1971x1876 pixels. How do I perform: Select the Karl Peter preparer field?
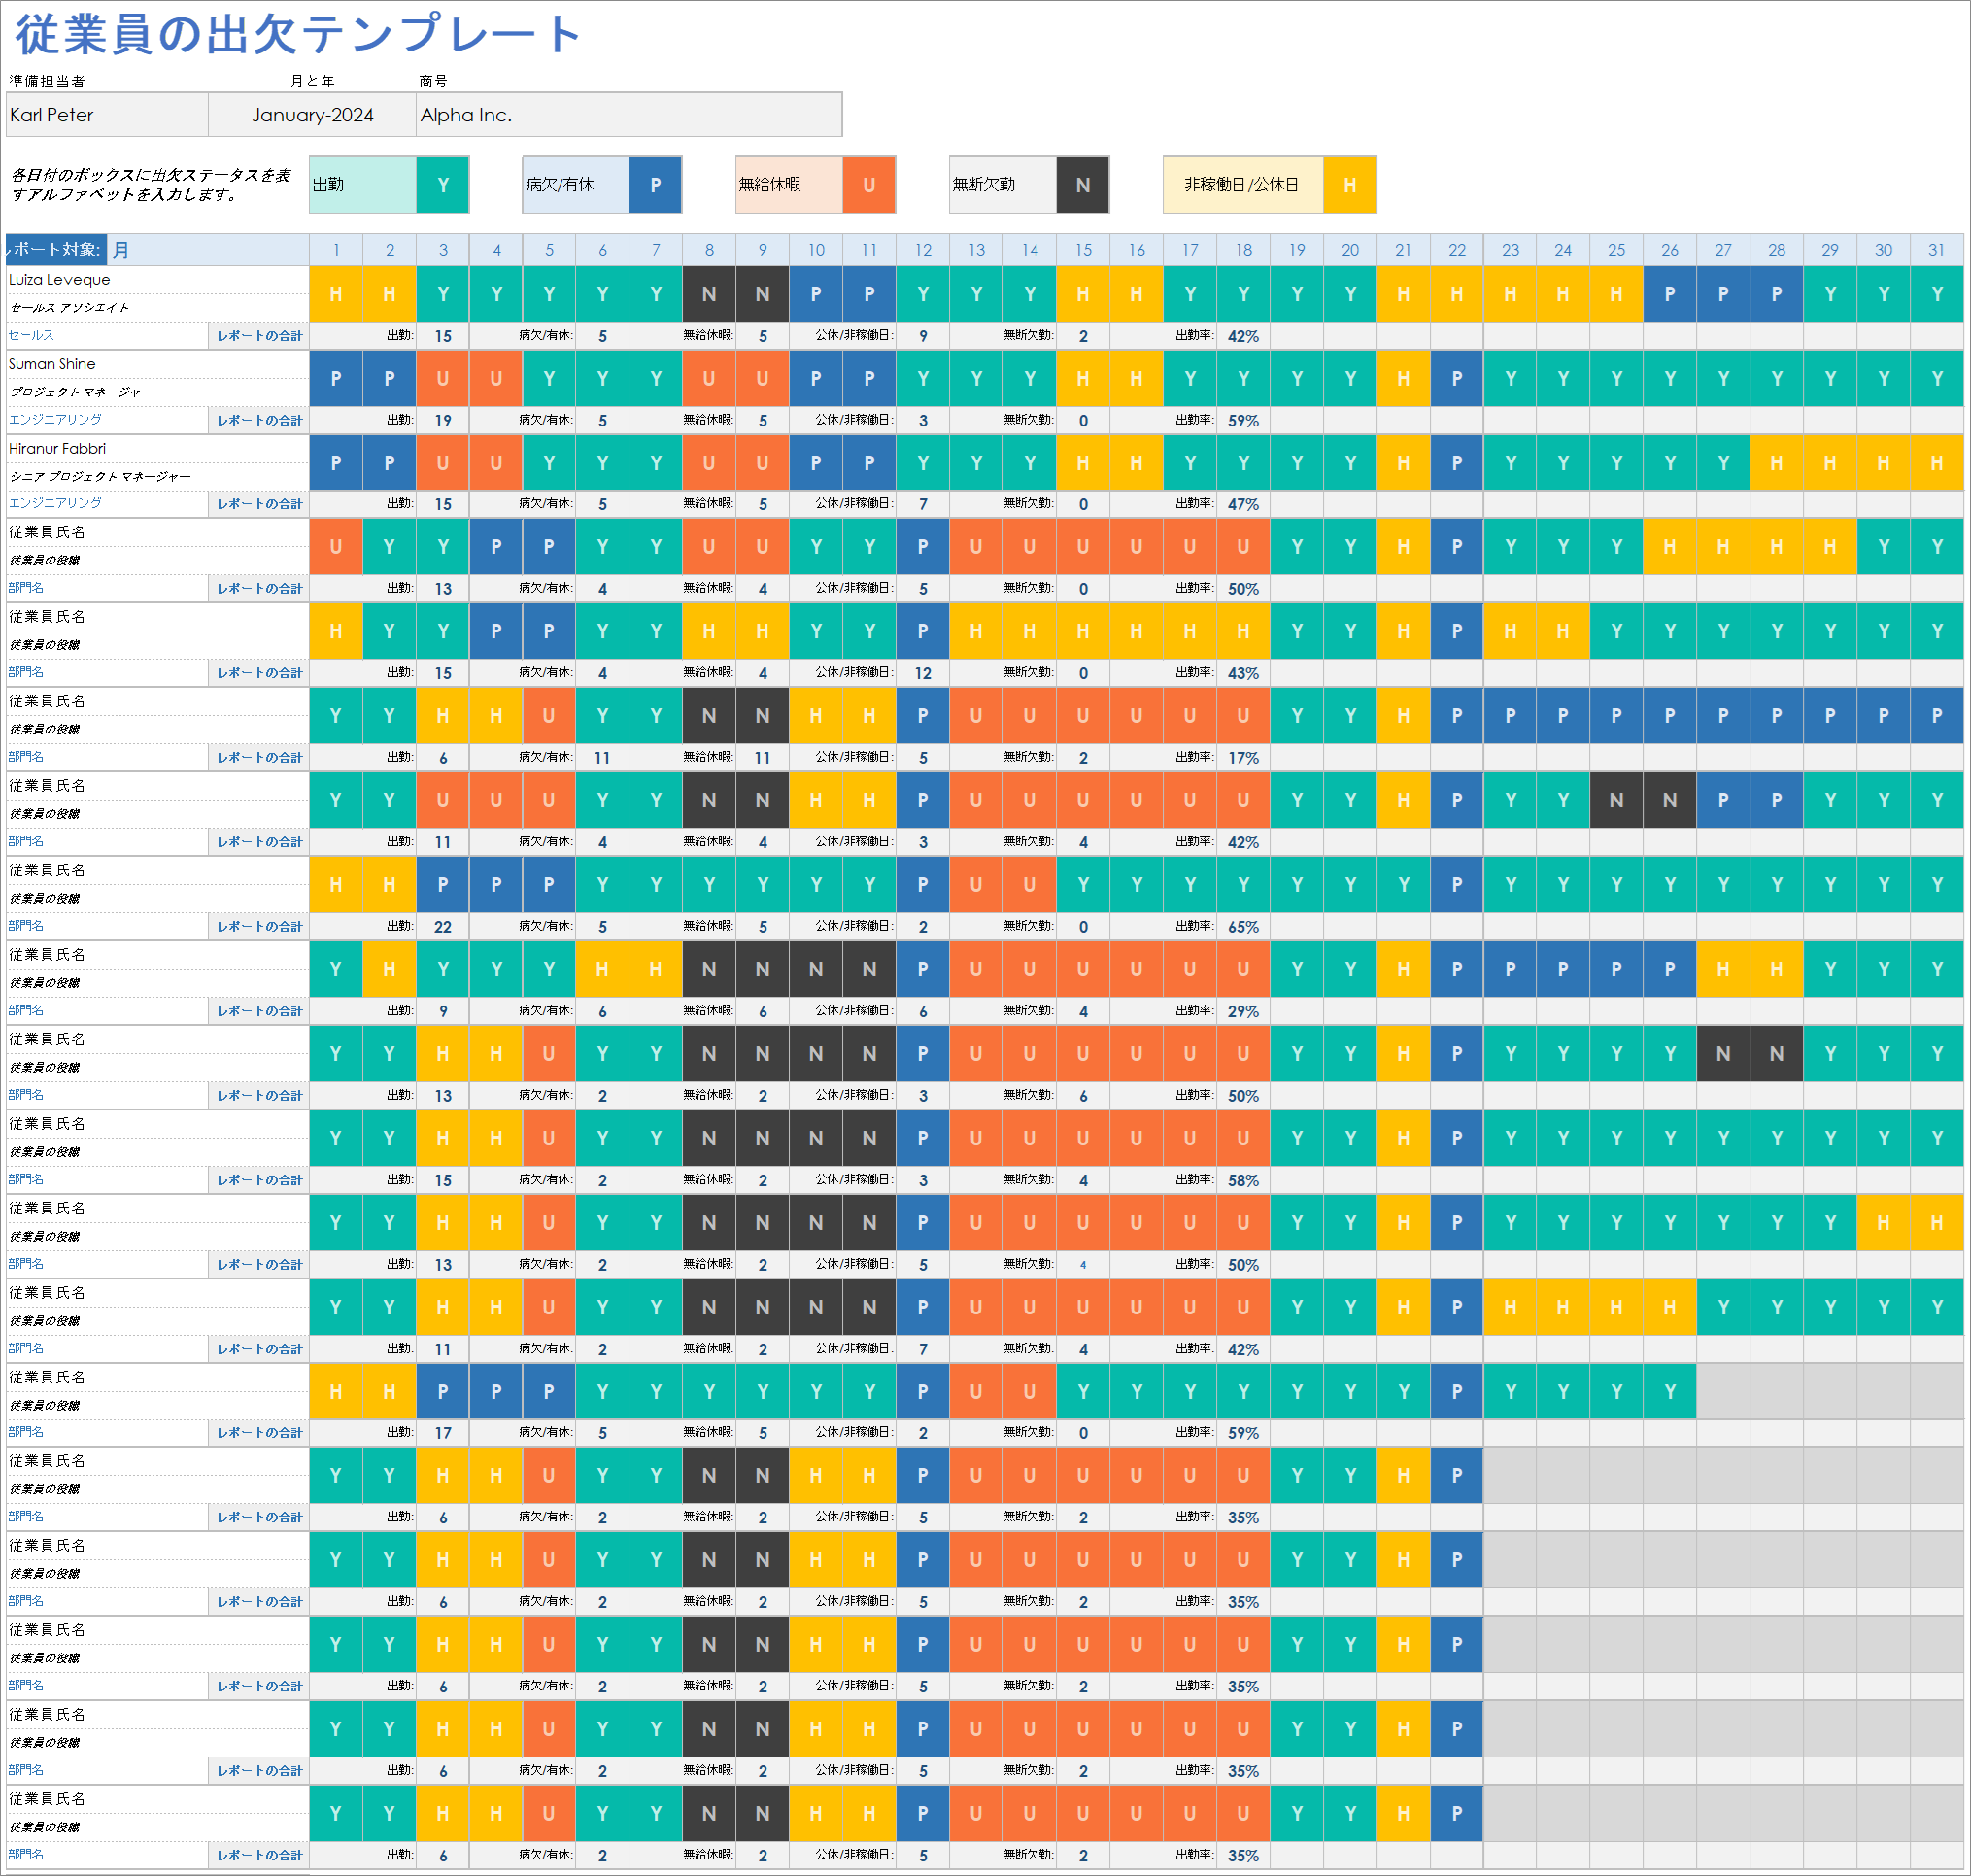pyautogui.click(x=107, y=115)
